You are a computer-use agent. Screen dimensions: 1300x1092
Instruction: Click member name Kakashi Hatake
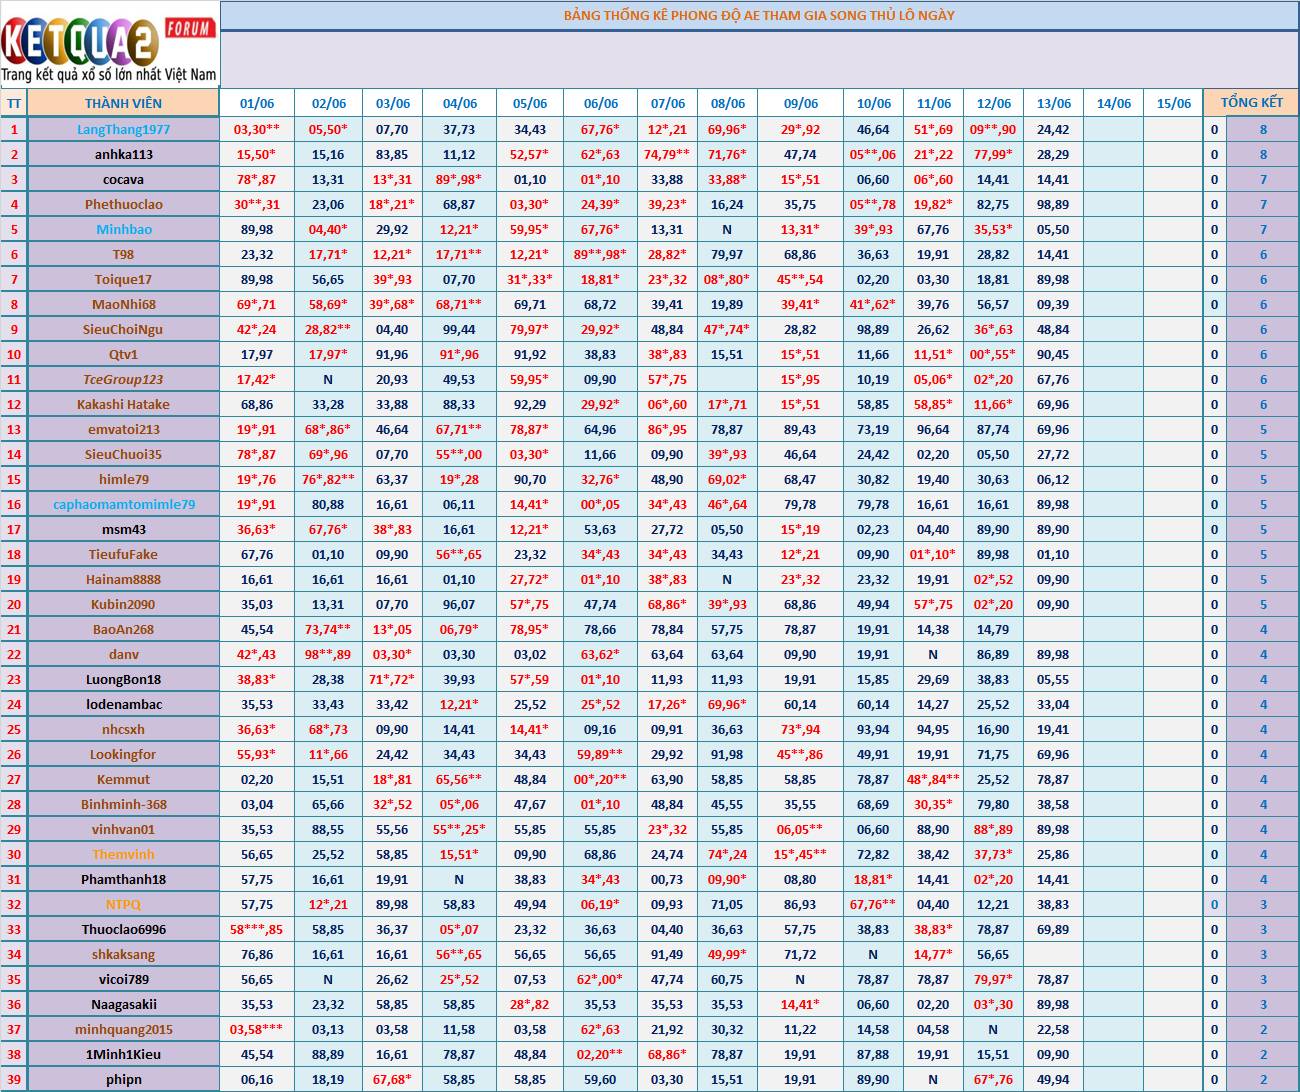pyautogui.click(x=123, y=404)
